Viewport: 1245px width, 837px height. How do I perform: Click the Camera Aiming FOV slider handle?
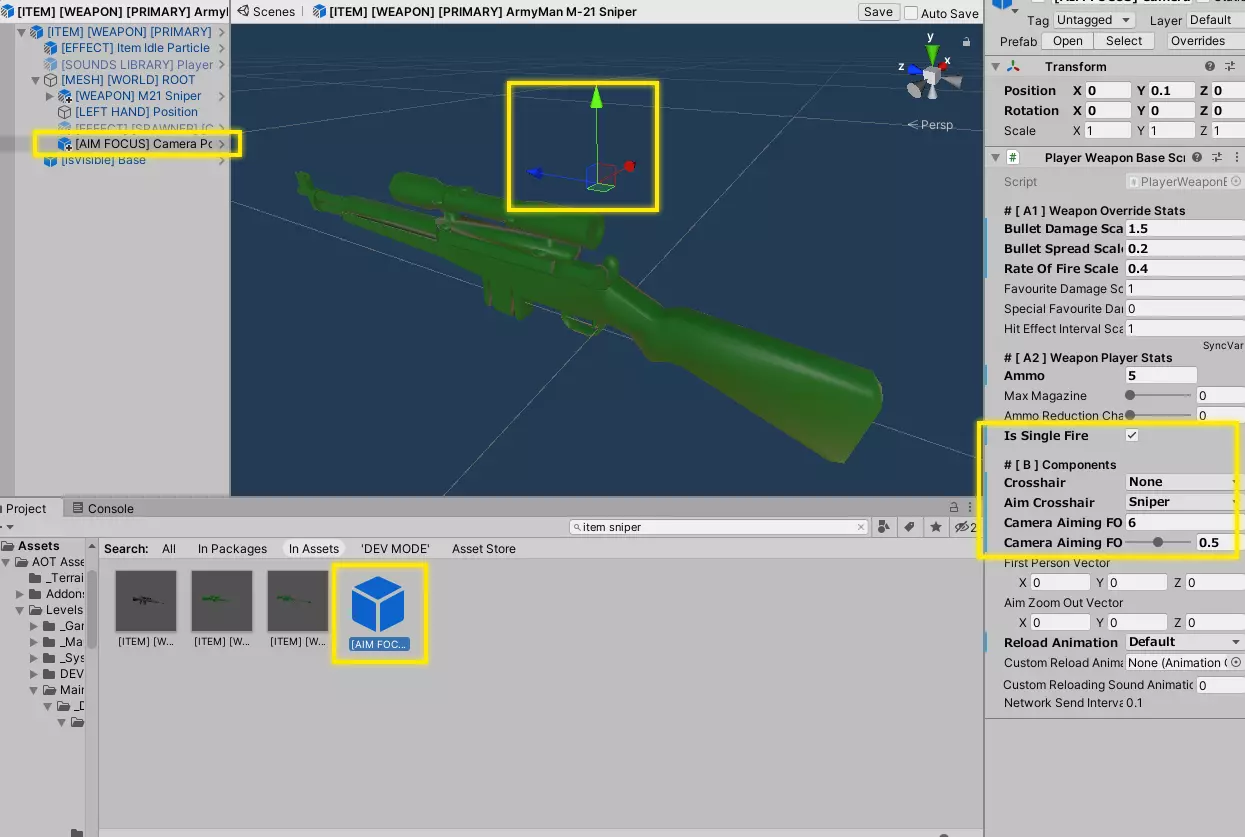point(1158,542)
